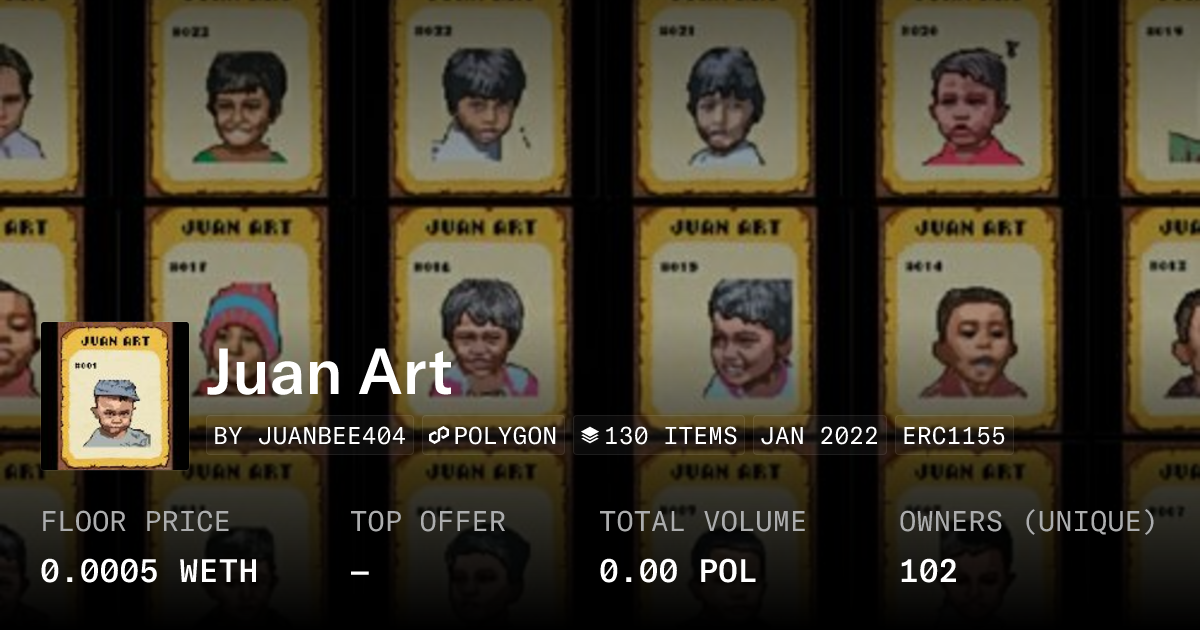The image size is (1200, 630).
Task: Click the stacked layers items icon
Action: (590, 436)
